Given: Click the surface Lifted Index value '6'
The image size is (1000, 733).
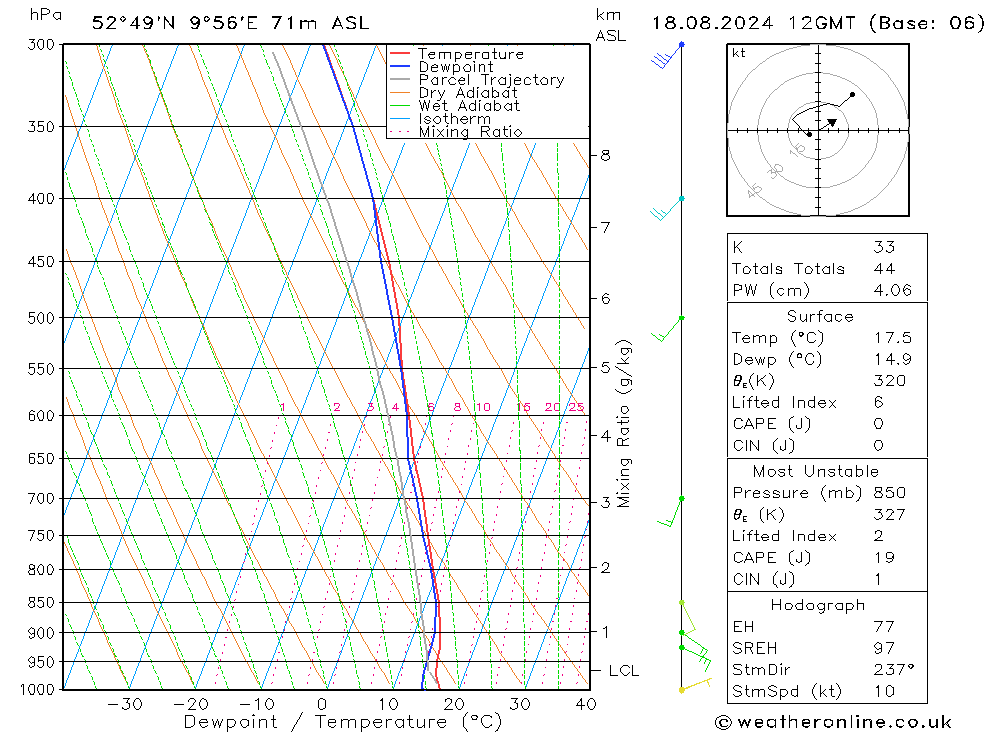Looking at the screenshot, I should click(879, 403).
